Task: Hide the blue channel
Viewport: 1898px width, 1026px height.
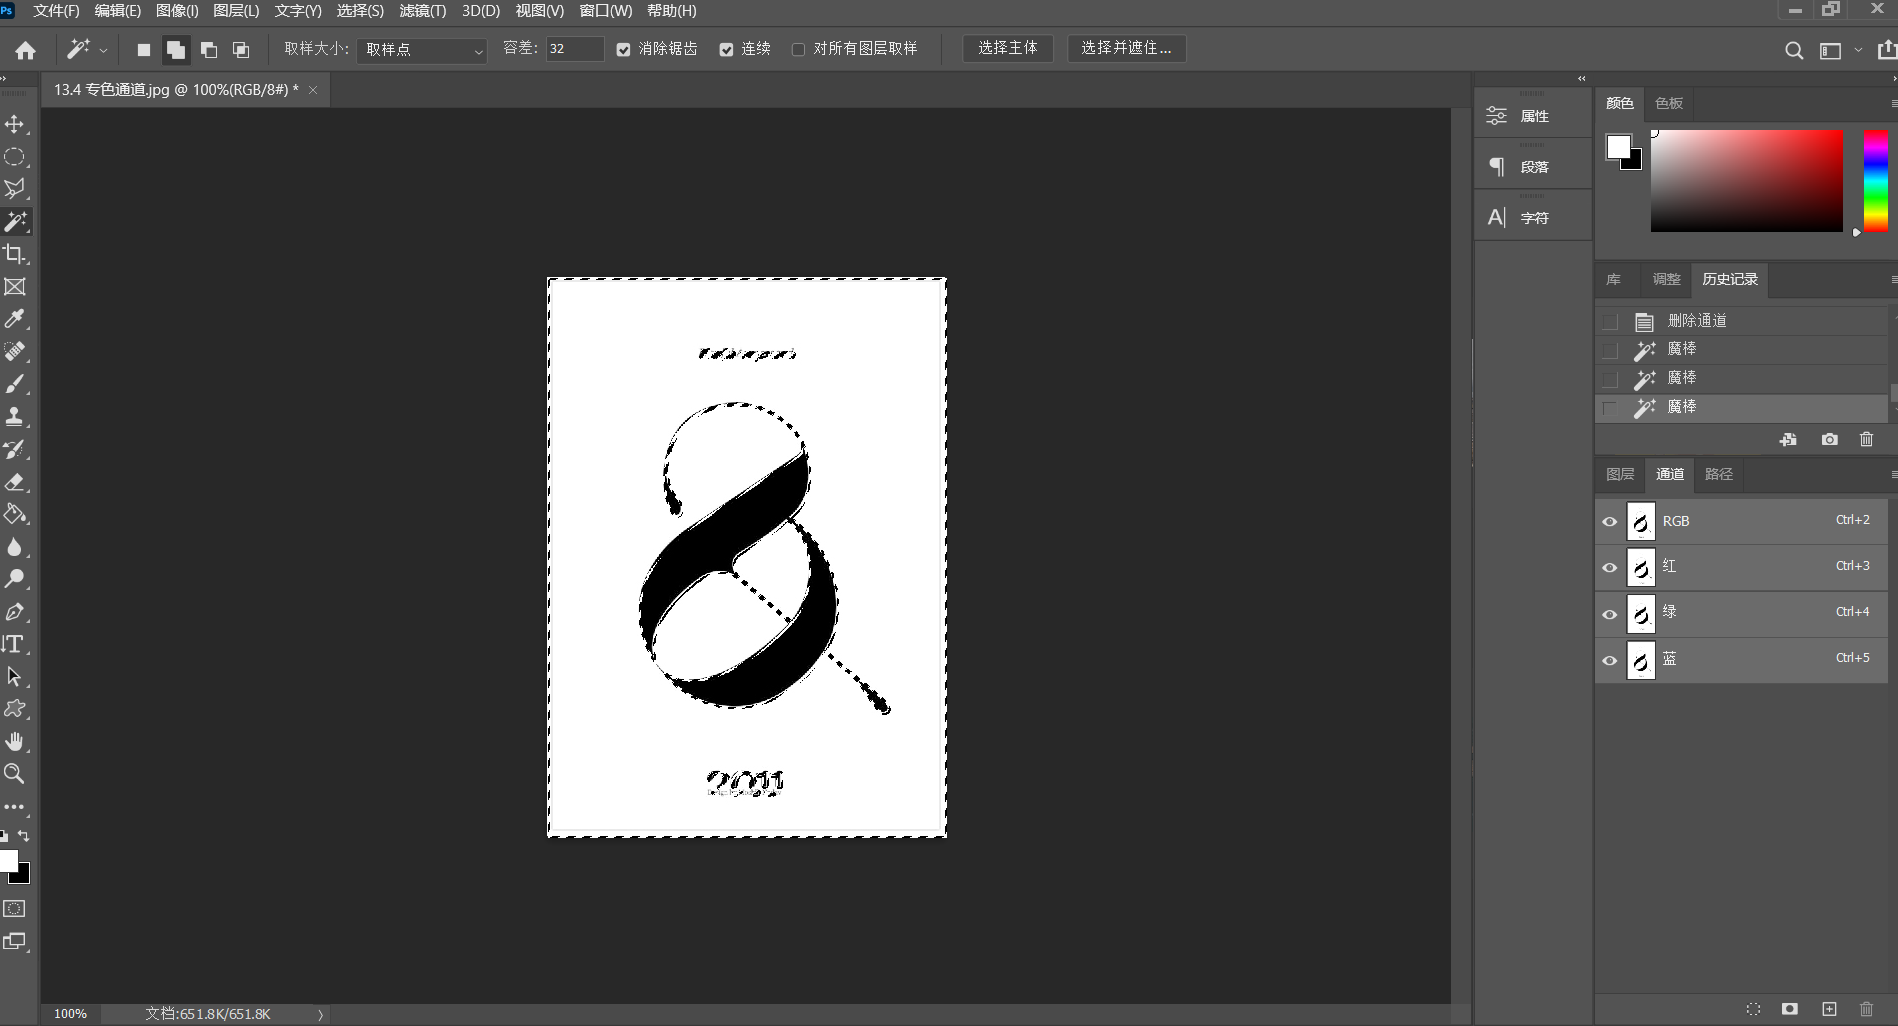Action: point(1609,660)
